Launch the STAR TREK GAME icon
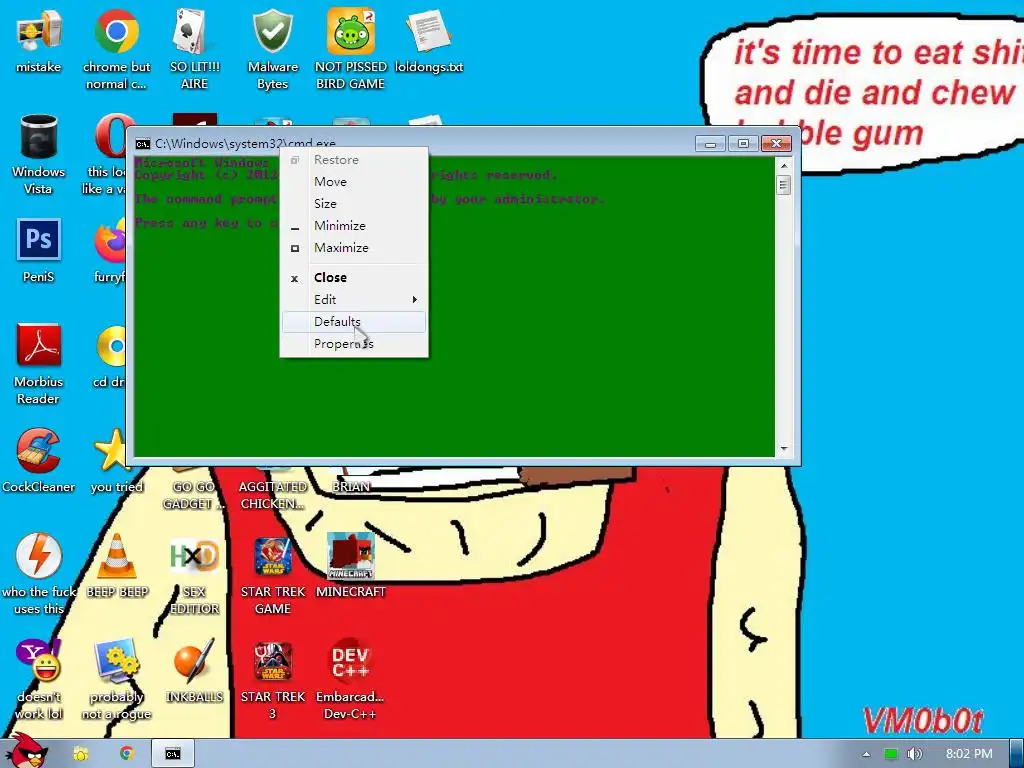This screenshot has width=1024, height=768. pos(272,575)
